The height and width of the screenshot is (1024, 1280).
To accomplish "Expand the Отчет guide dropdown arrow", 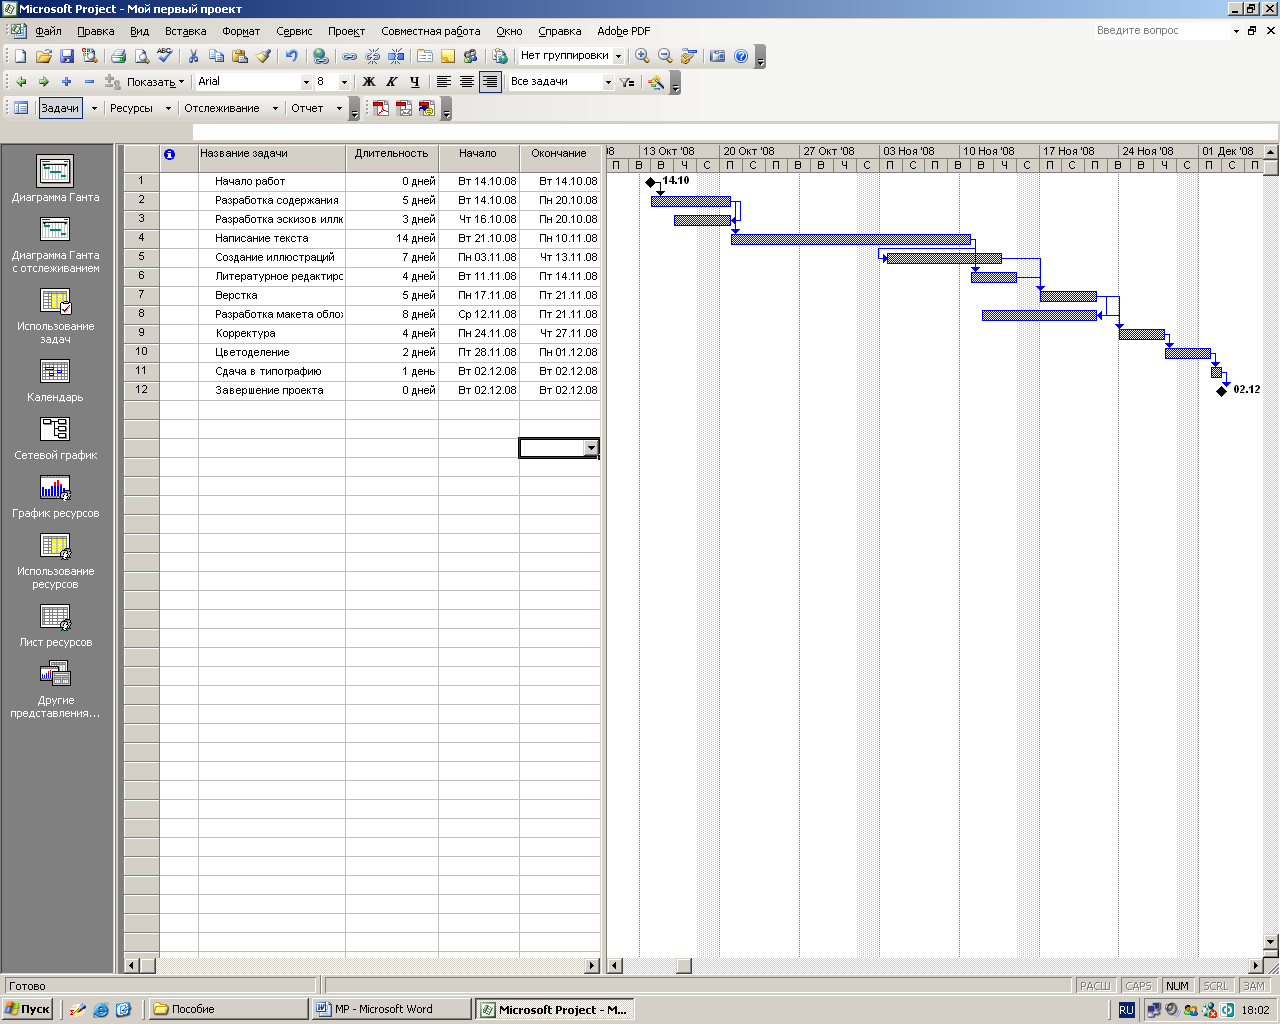I will 339,108.
